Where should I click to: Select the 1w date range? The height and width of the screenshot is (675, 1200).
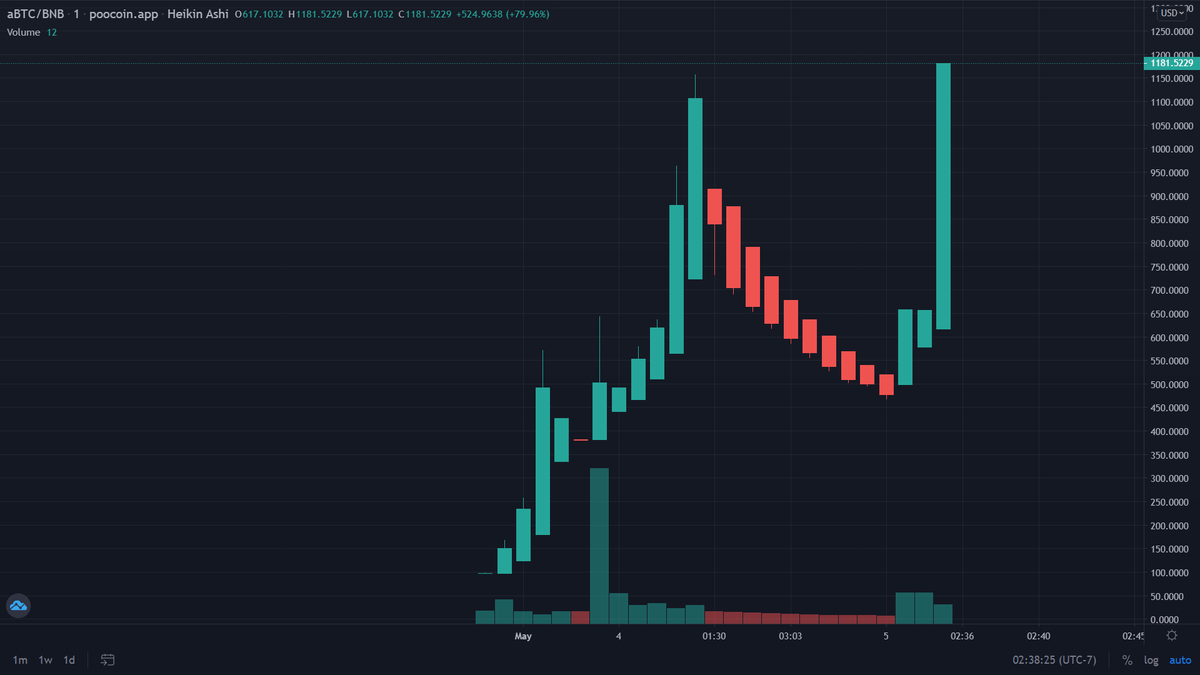[45, 660]
